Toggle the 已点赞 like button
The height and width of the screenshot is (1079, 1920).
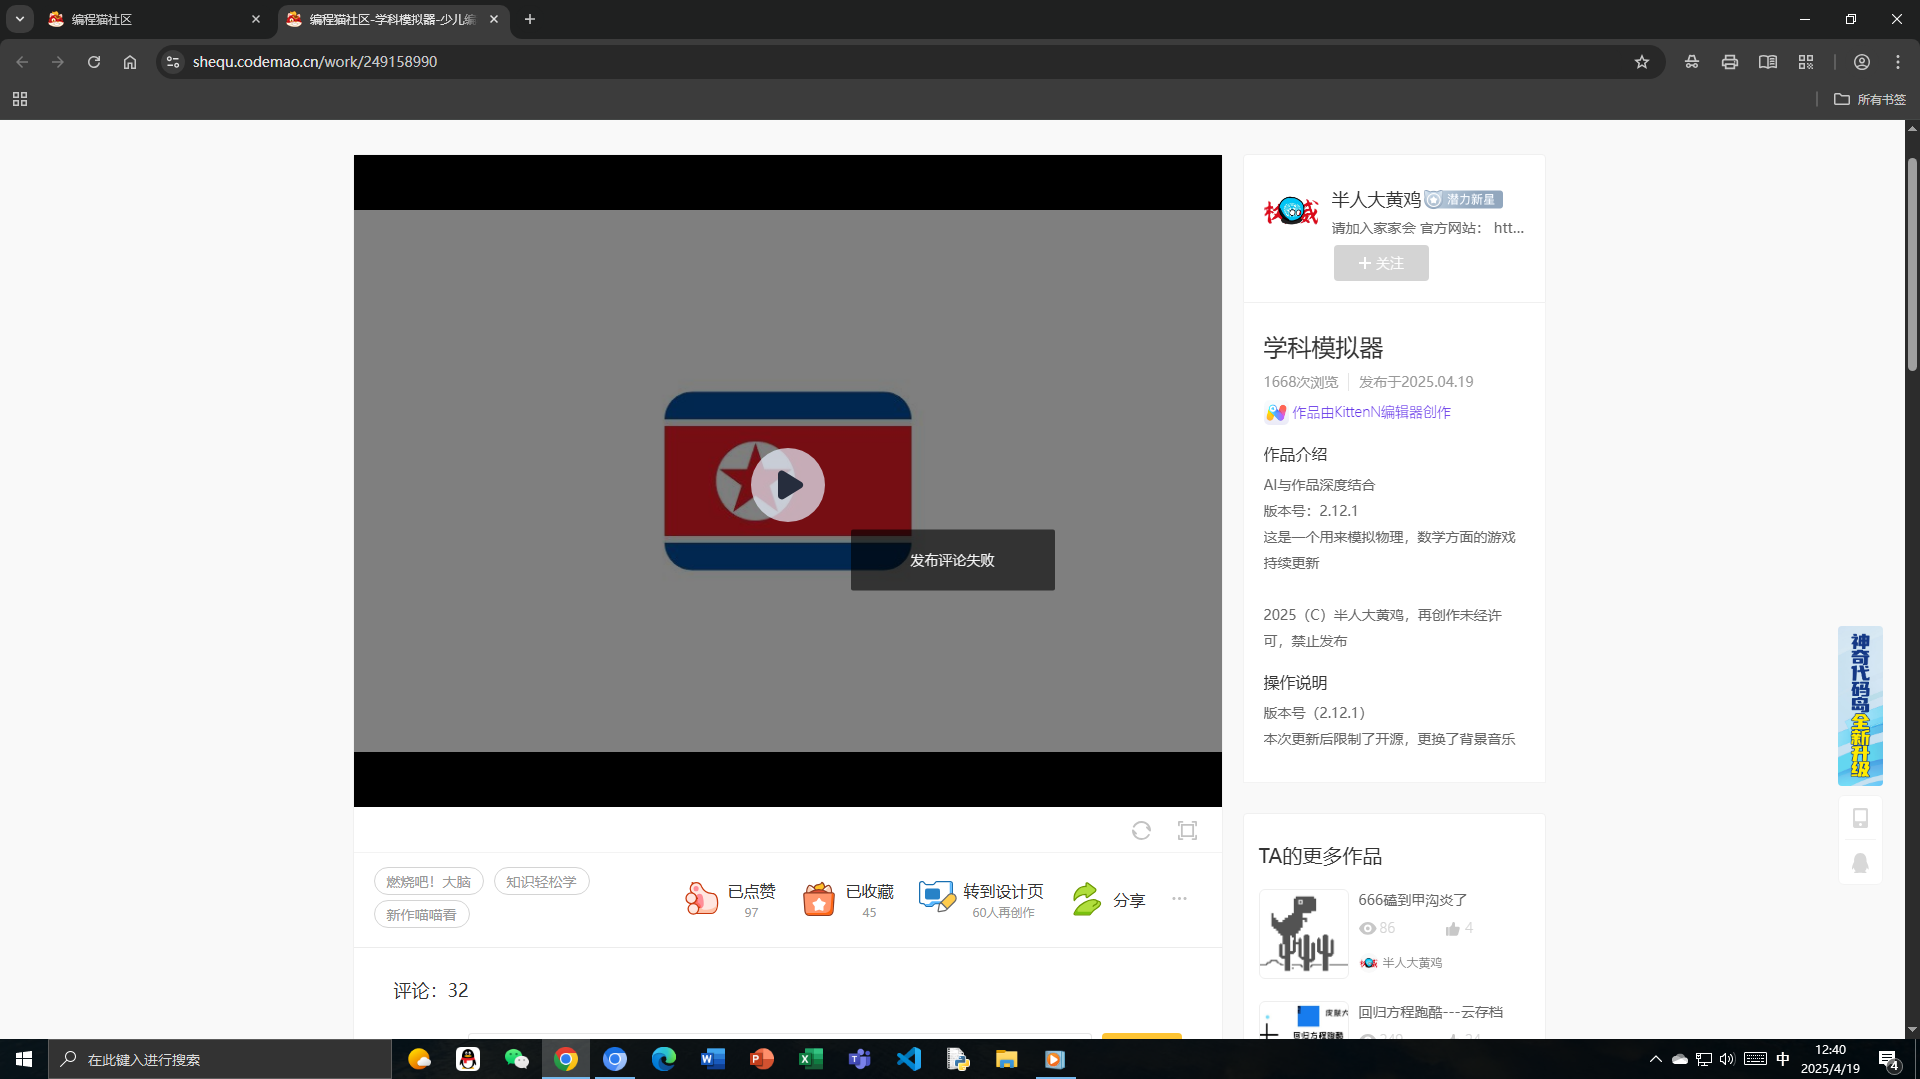[x=731, y=899]
